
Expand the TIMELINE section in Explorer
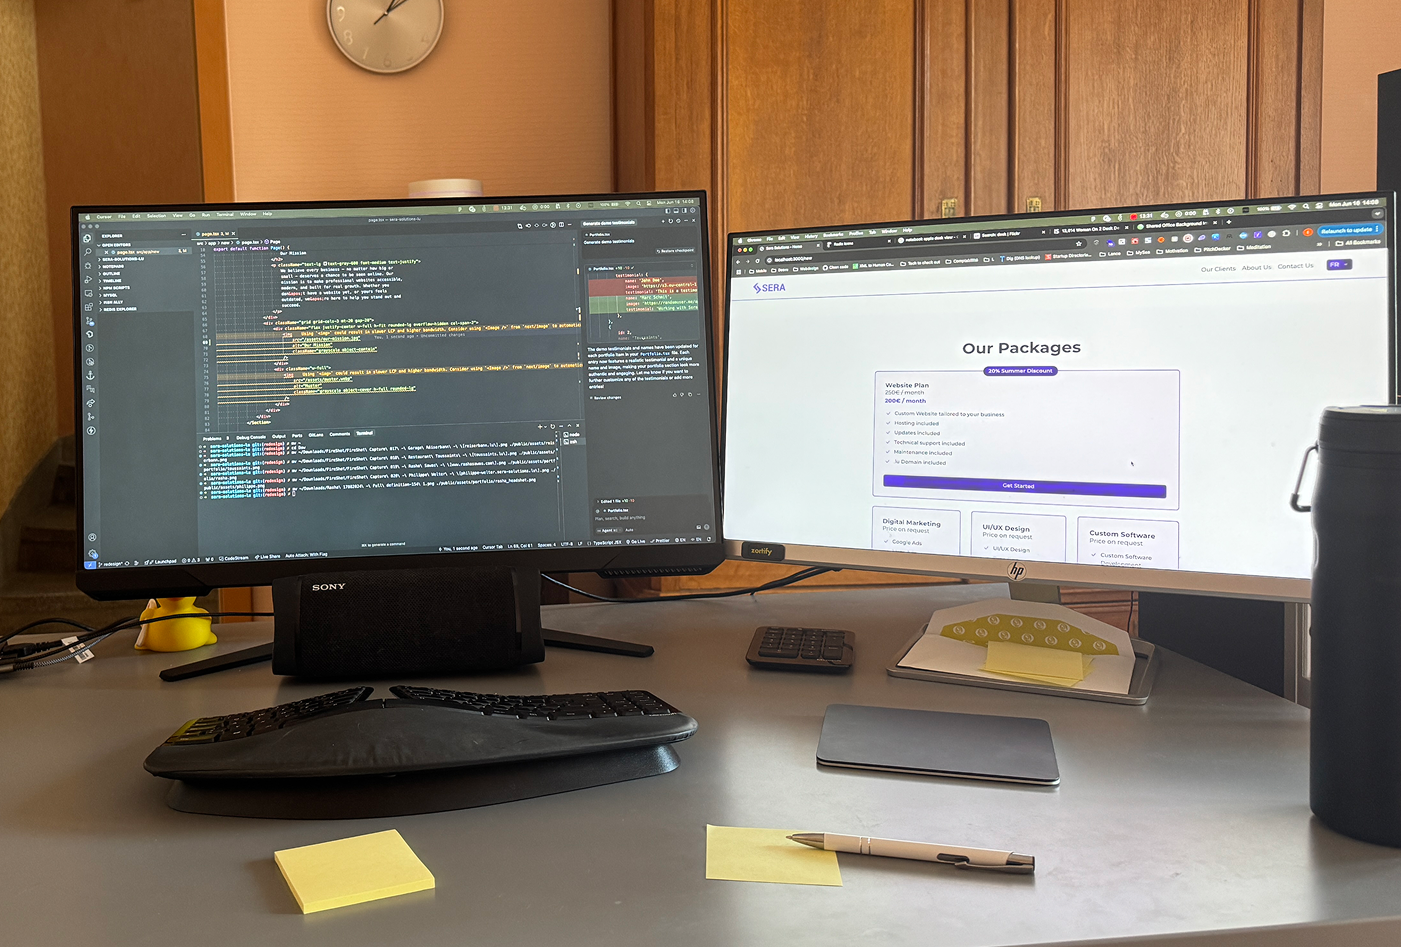pos(112,280)
